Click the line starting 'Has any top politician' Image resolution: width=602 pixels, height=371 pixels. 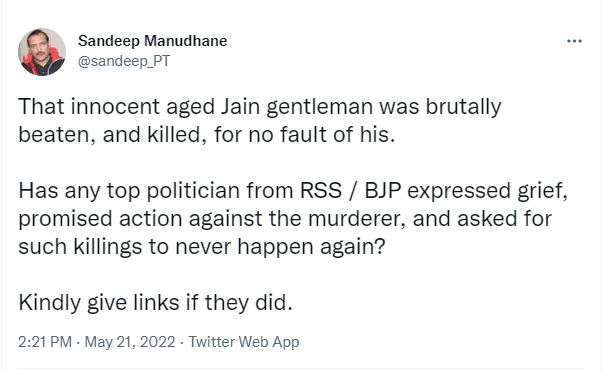pos(293,191)
